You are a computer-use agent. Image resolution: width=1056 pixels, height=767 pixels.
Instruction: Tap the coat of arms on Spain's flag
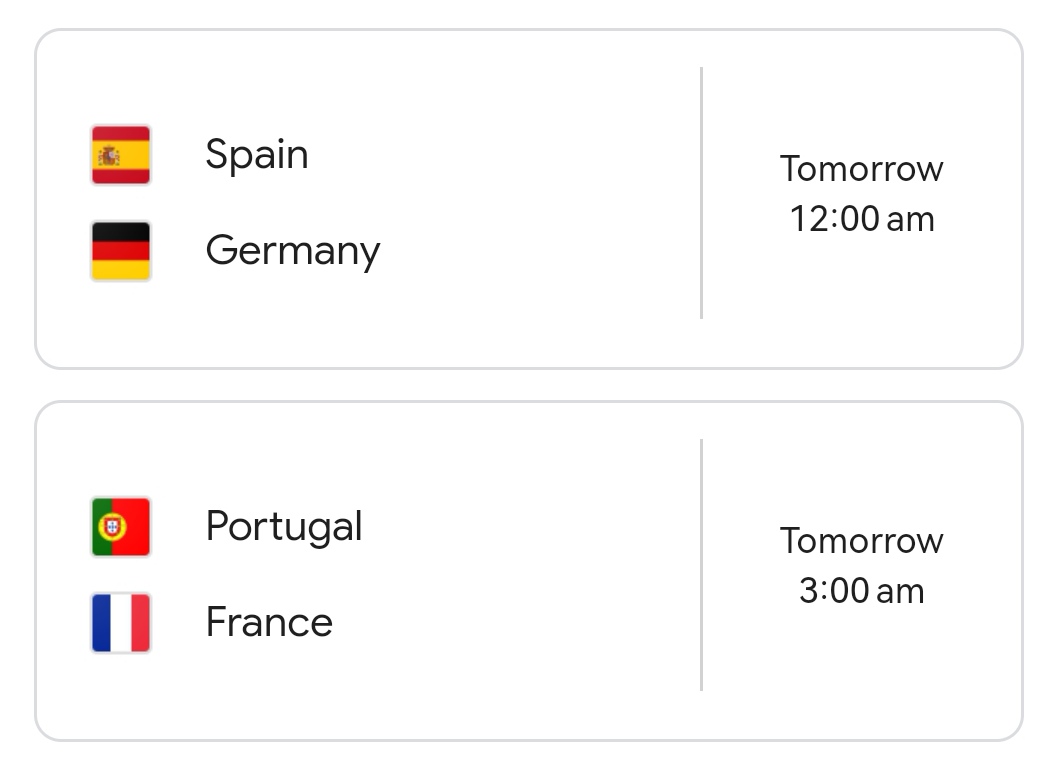pyautogui.click(x=109, y=155)
